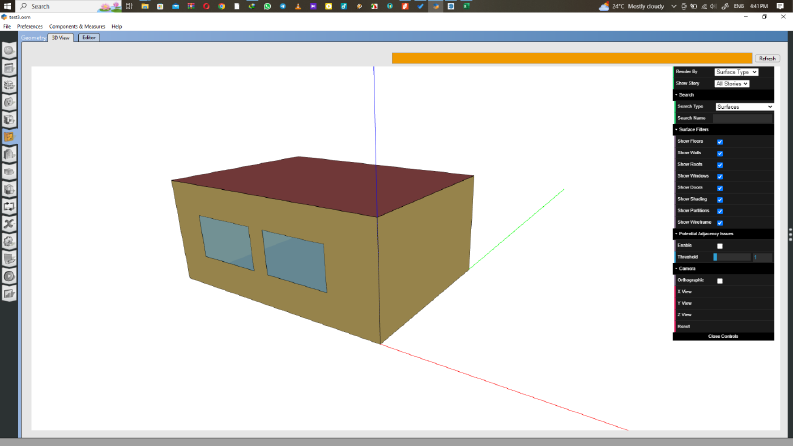
Task: Open the Measures tab in the sidebar
Action: tap(9, 258)
